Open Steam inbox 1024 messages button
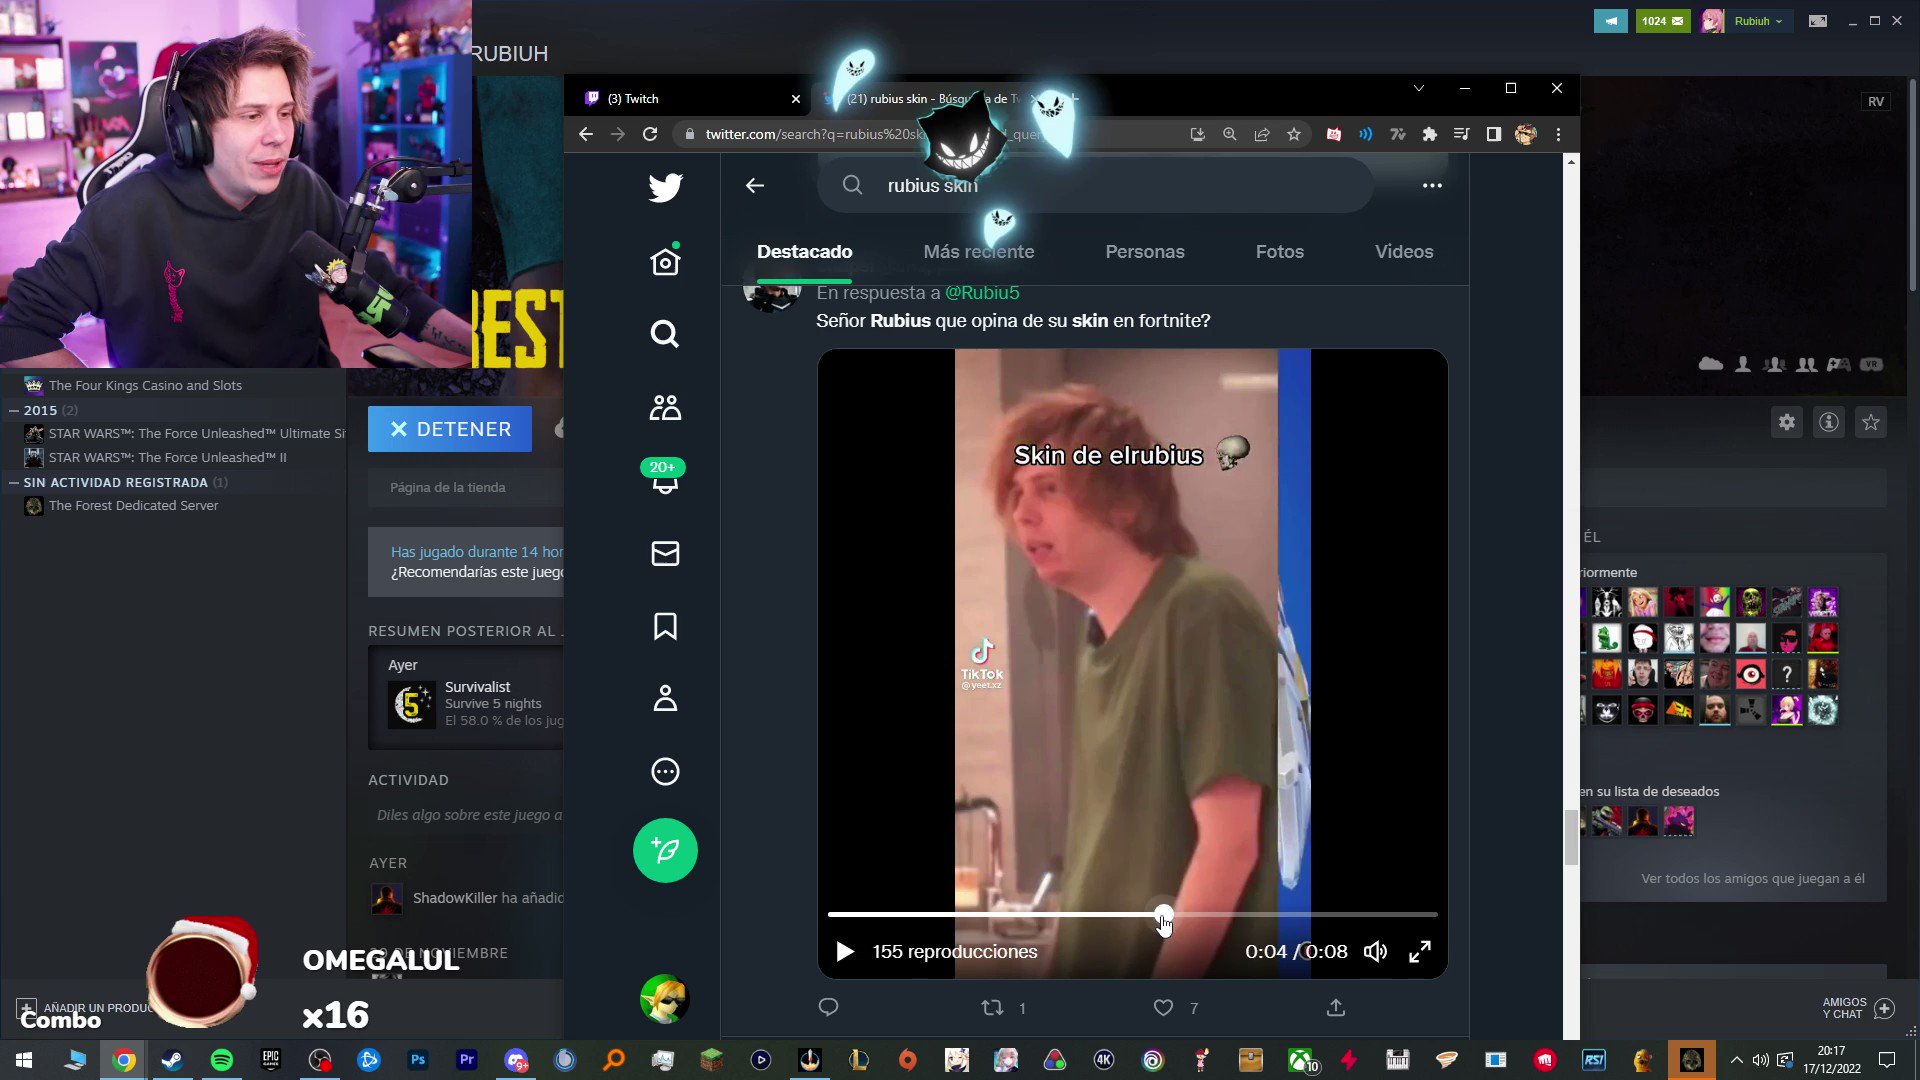Image resolution: width=1920 pixels, height=1080 pixels. pos(1663,21)
